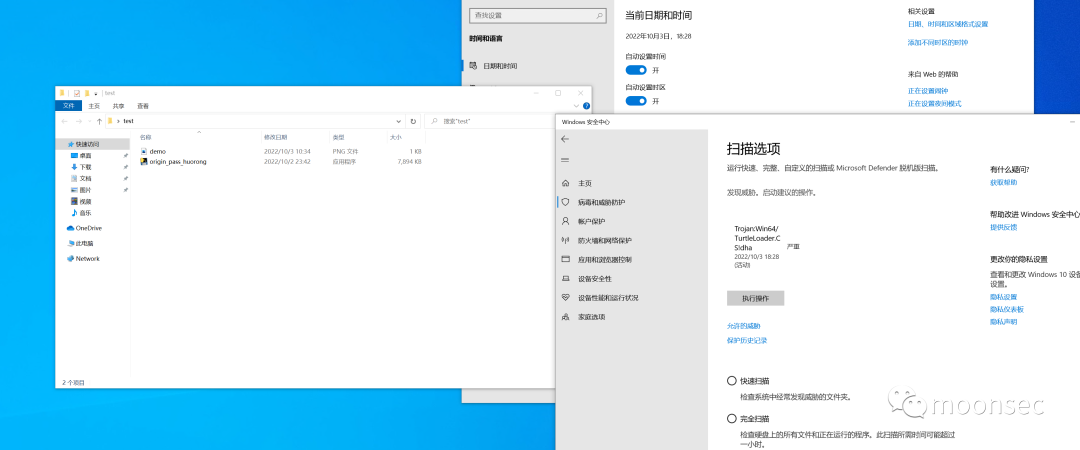
Task: Click the 隐私声明 link
Action: click(1004, 322)
